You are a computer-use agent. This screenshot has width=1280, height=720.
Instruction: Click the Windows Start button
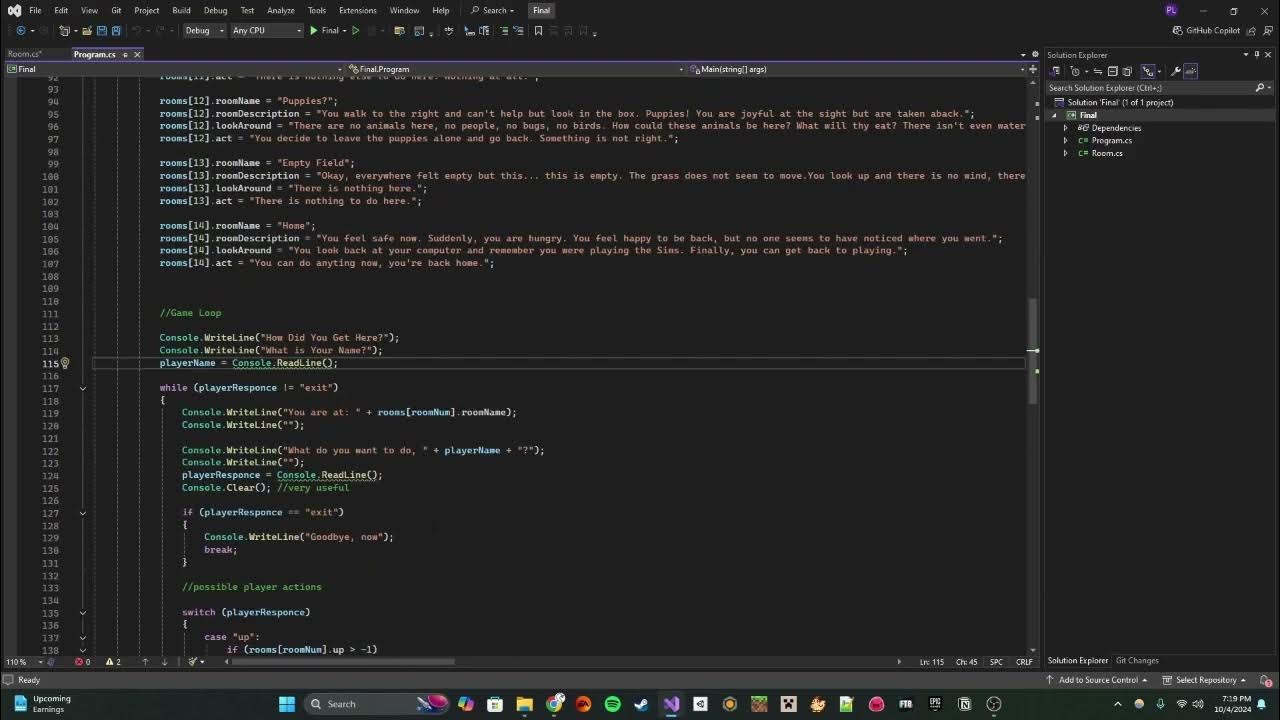287,704
